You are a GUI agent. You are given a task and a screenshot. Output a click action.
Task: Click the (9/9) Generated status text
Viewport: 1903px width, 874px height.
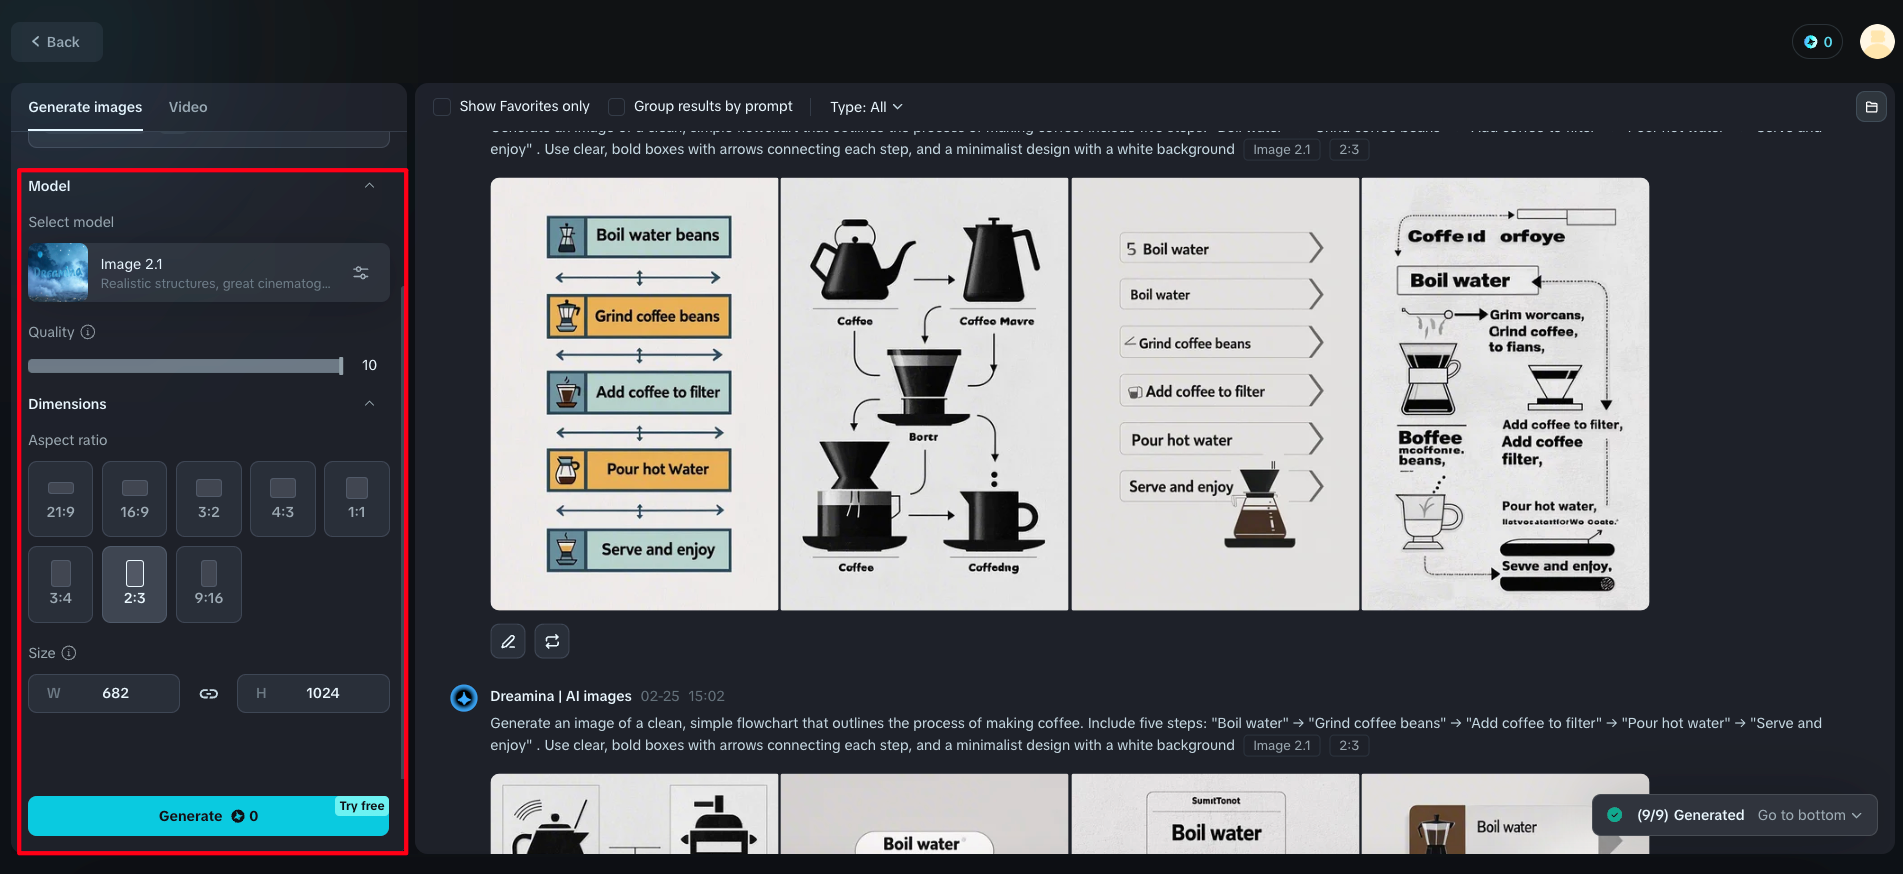pos(1690,815)
